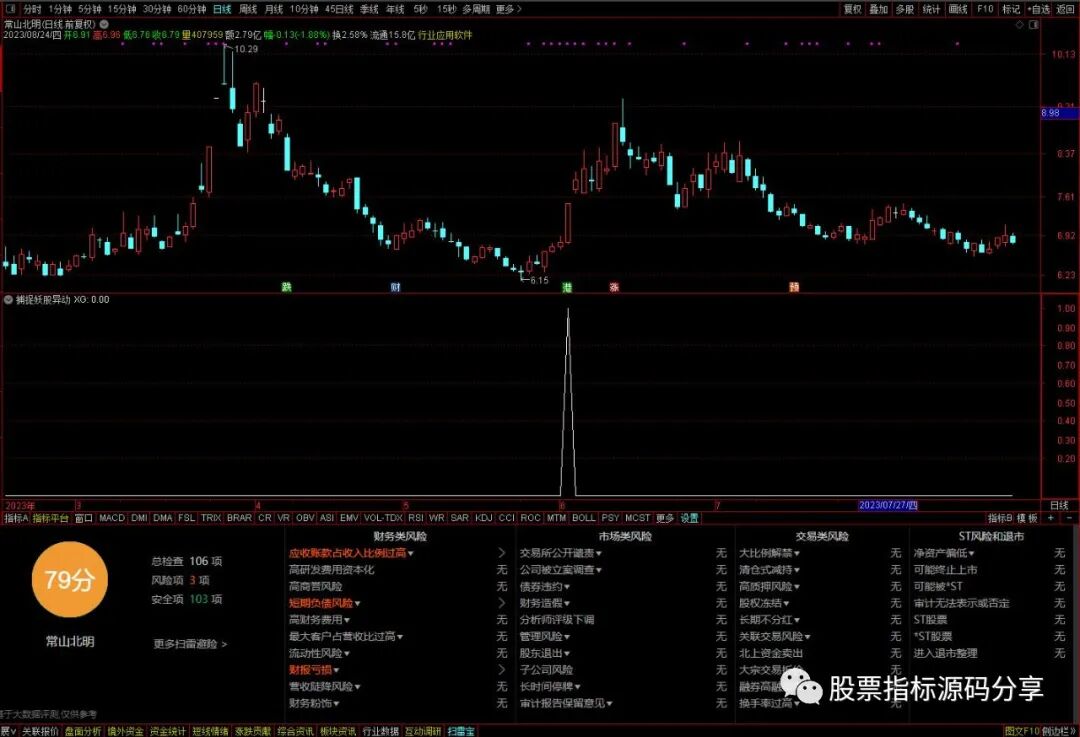
Task: Open the 应收账款占收入比例过高 detail arrow
Action: pyautogui.click(x=501, y=553)
